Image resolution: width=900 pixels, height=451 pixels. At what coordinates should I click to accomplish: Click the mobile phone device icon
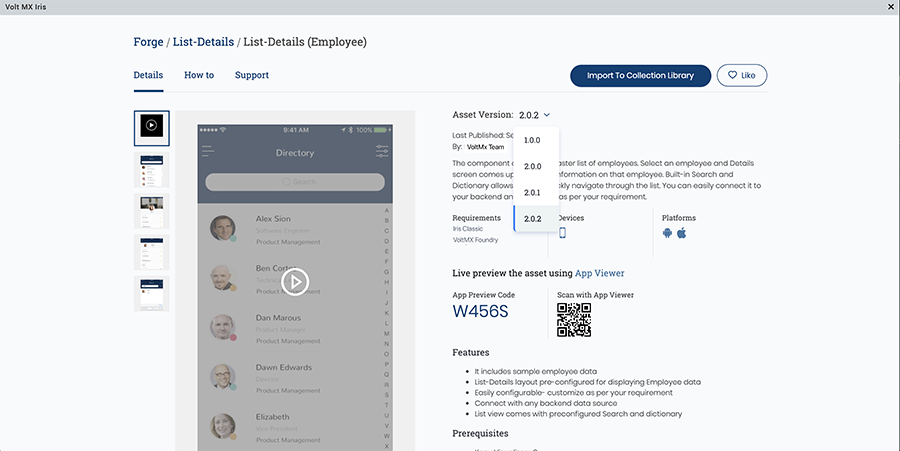(x=562, y=233)
